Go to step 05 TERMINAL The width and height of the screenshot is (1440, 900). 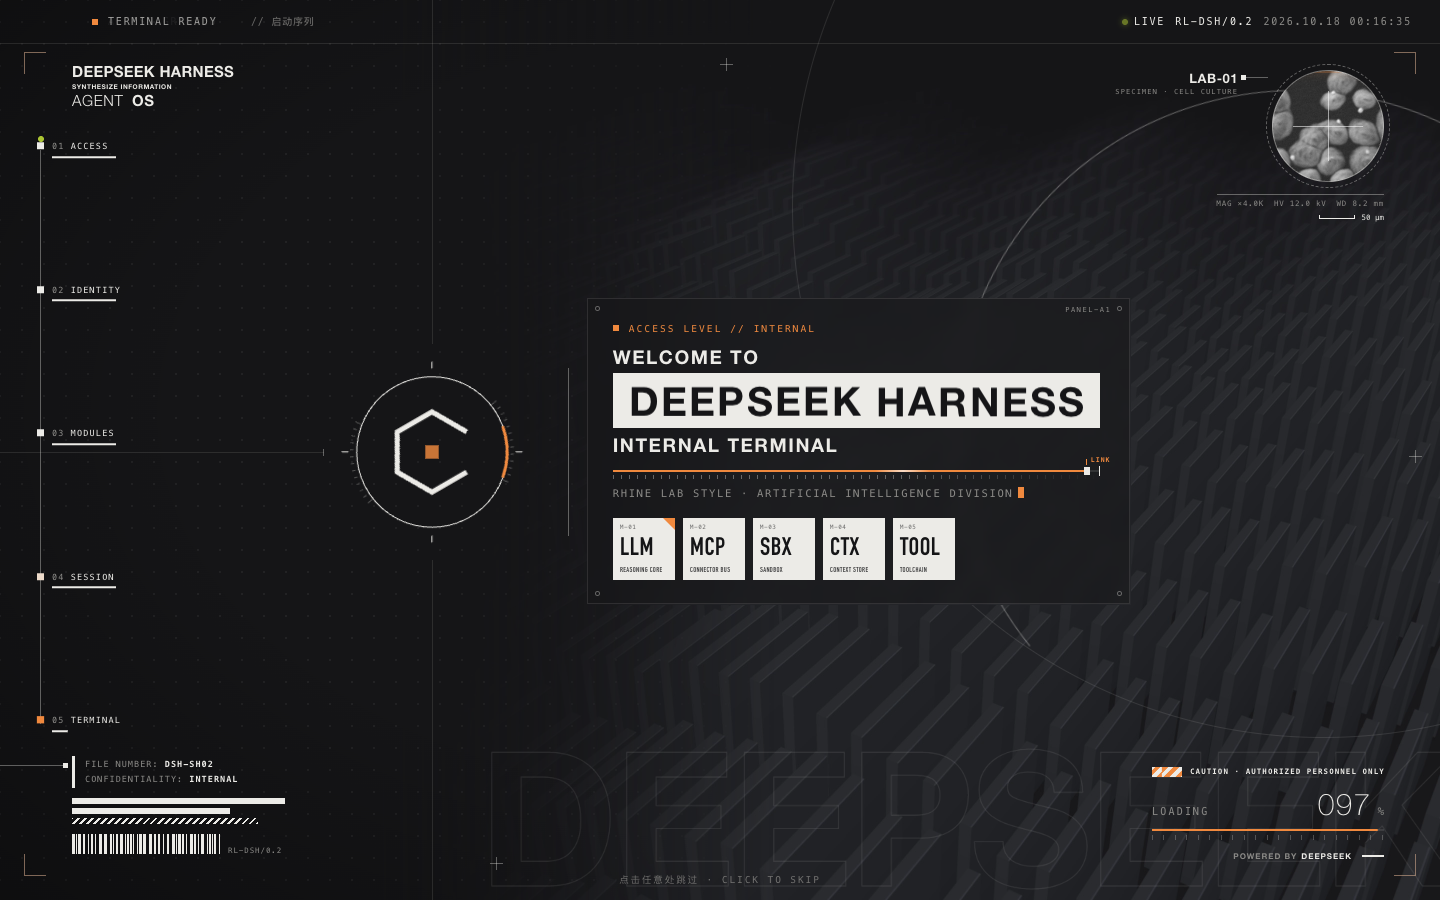pyautogui.click(x=86, y=720)
